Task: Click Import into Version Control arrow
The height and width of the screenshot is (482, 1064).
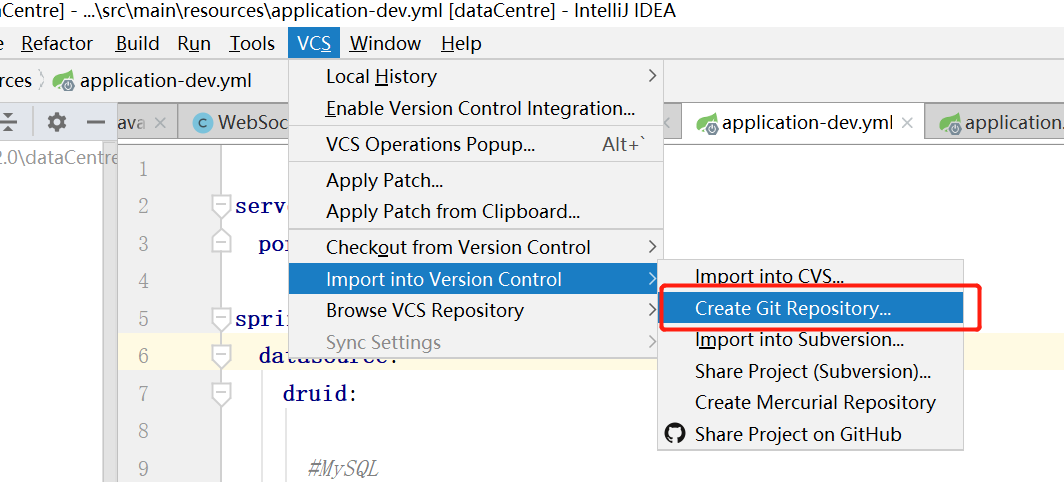Action: click(652, 279)
